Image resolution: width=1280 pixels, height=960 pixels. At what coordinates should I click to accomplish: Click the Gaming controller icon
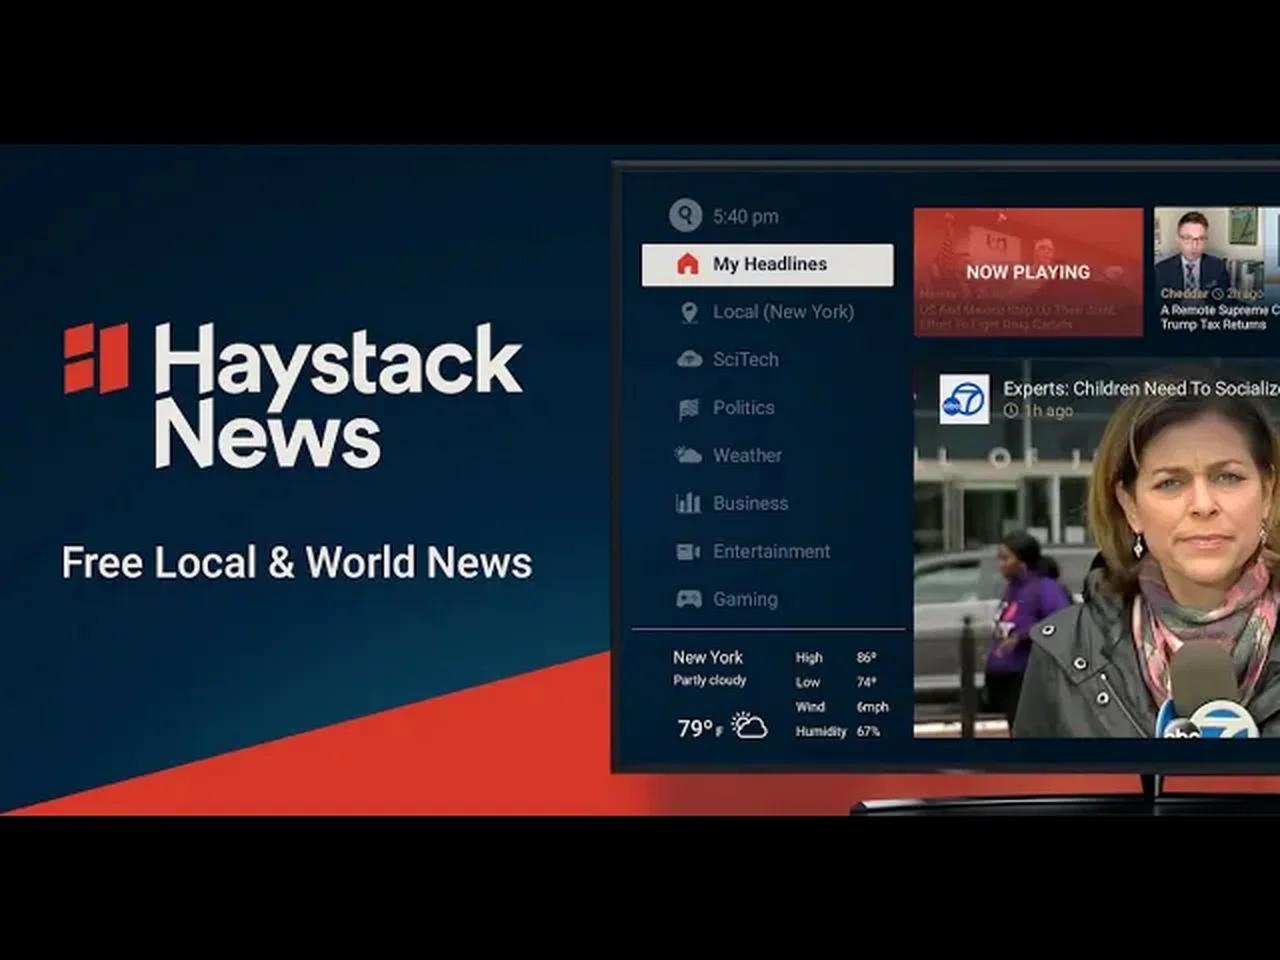pyautogui.click(x=688, y=599)
